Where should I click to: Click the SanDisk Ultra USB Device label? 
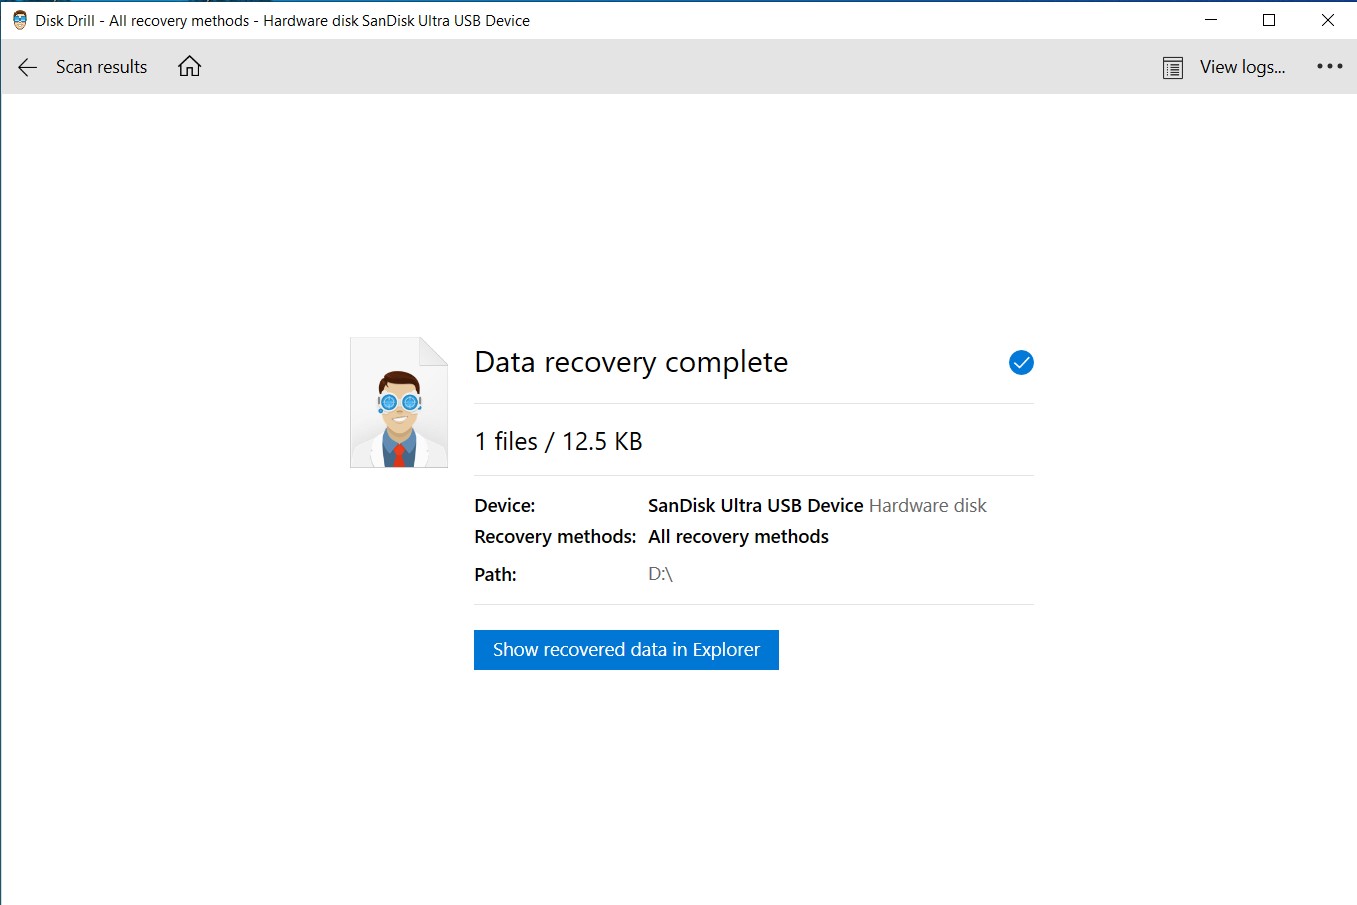[x=754, y=505]
